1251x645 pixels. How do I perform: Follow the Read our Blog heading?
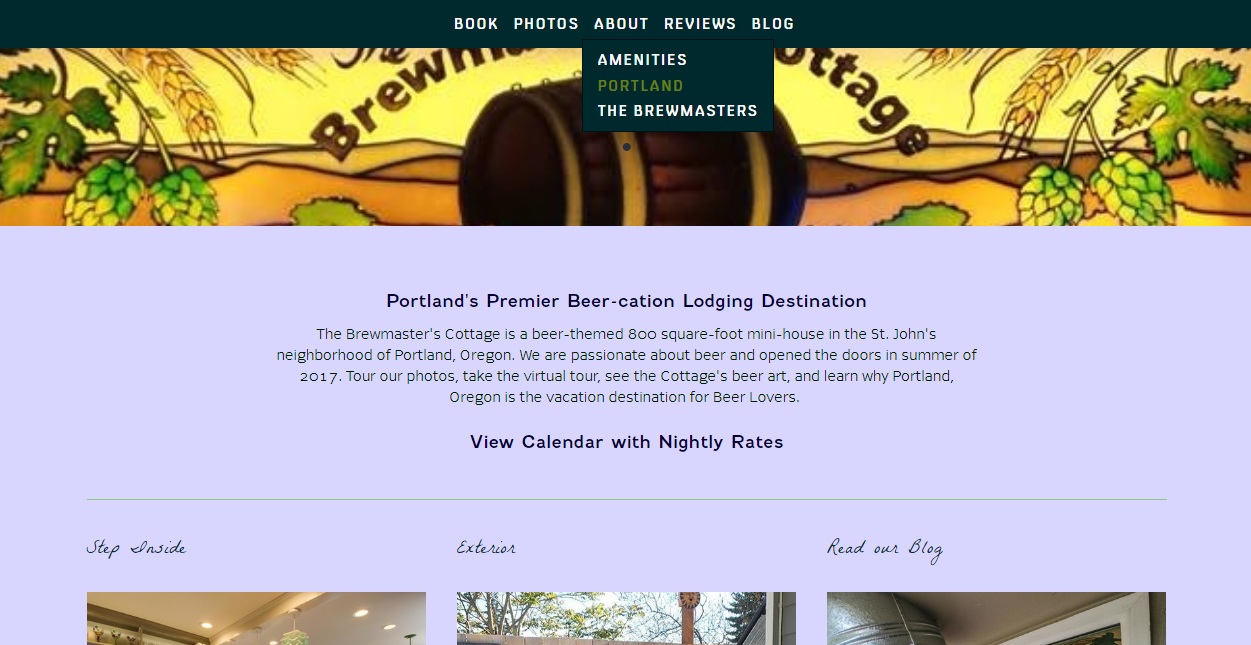[x=885, y=549]
